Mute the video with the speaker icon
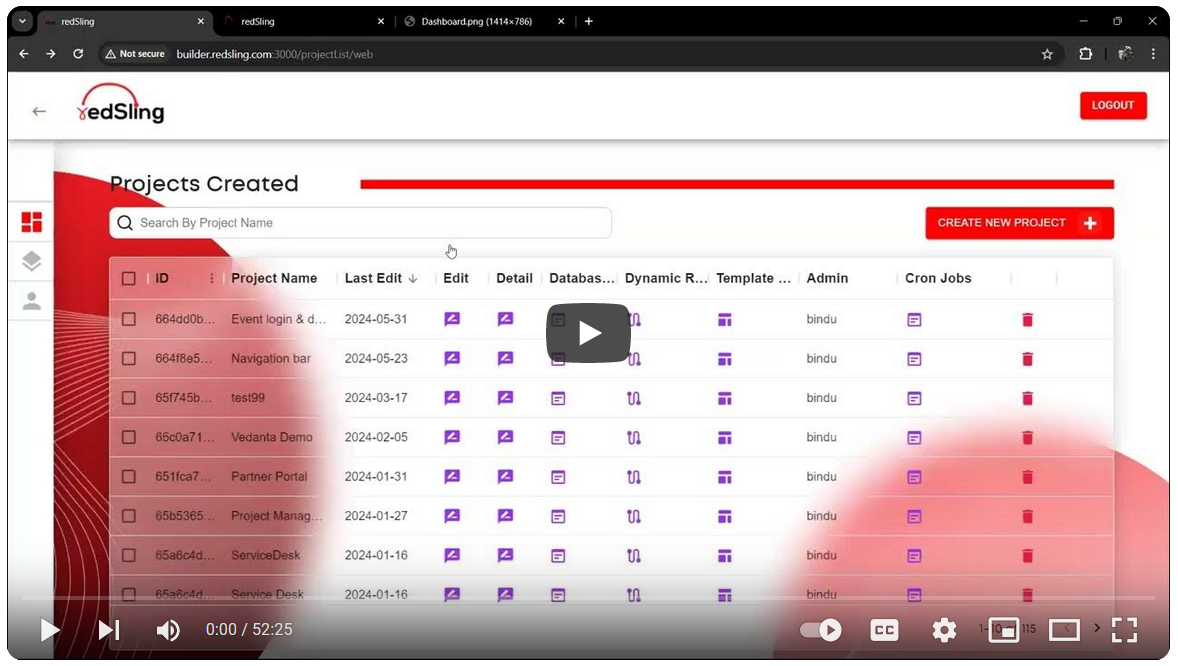This screenshot has height=666, width=1178. [168, 630]
